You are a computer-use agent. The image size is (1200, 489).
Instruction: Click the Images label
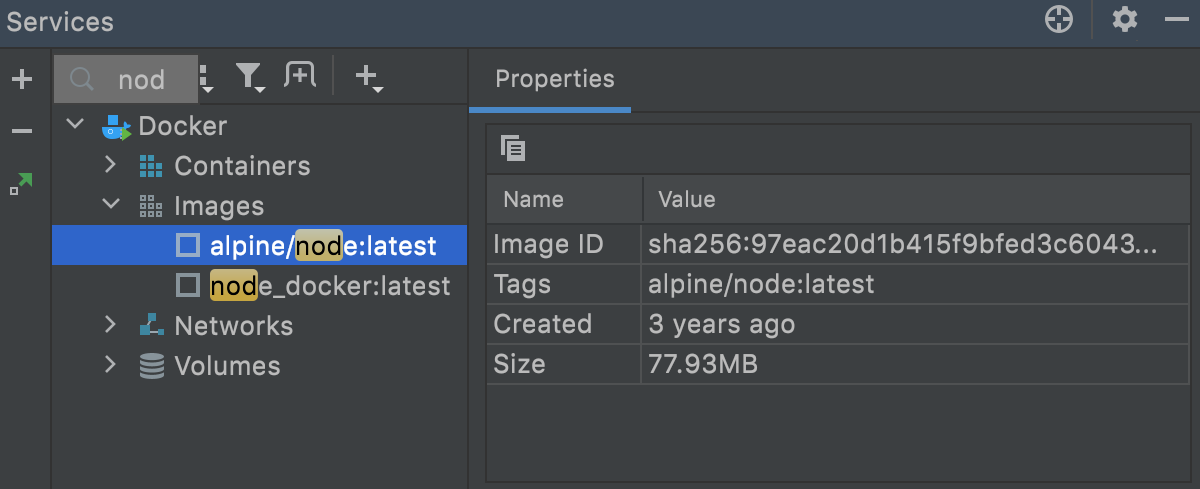point(219,206)
